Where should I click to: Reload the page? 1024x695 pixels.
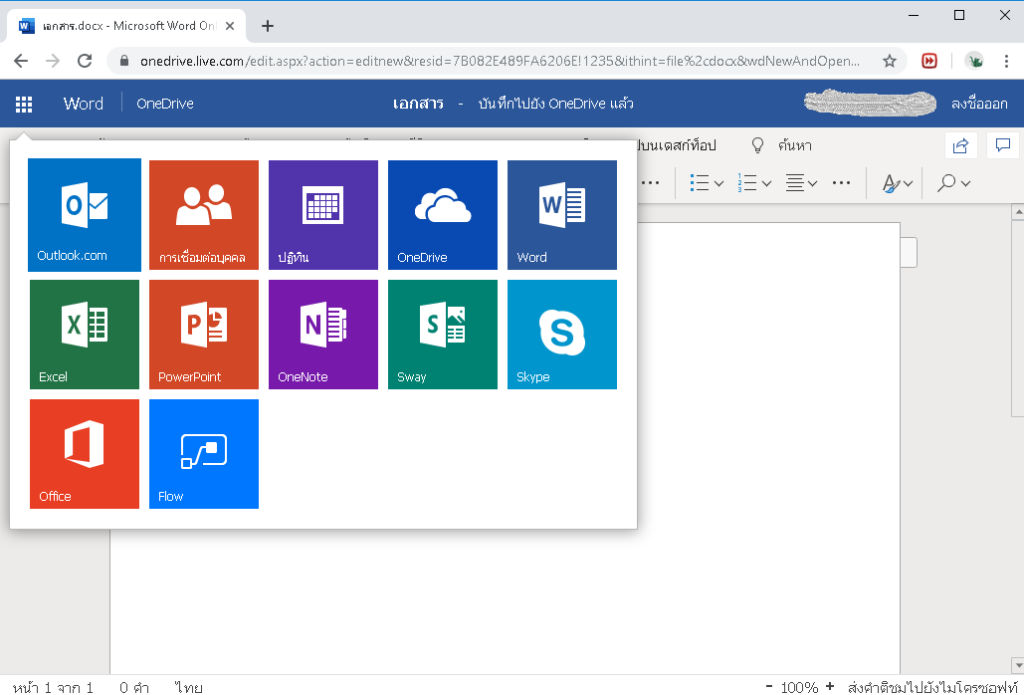pos(84,61)
